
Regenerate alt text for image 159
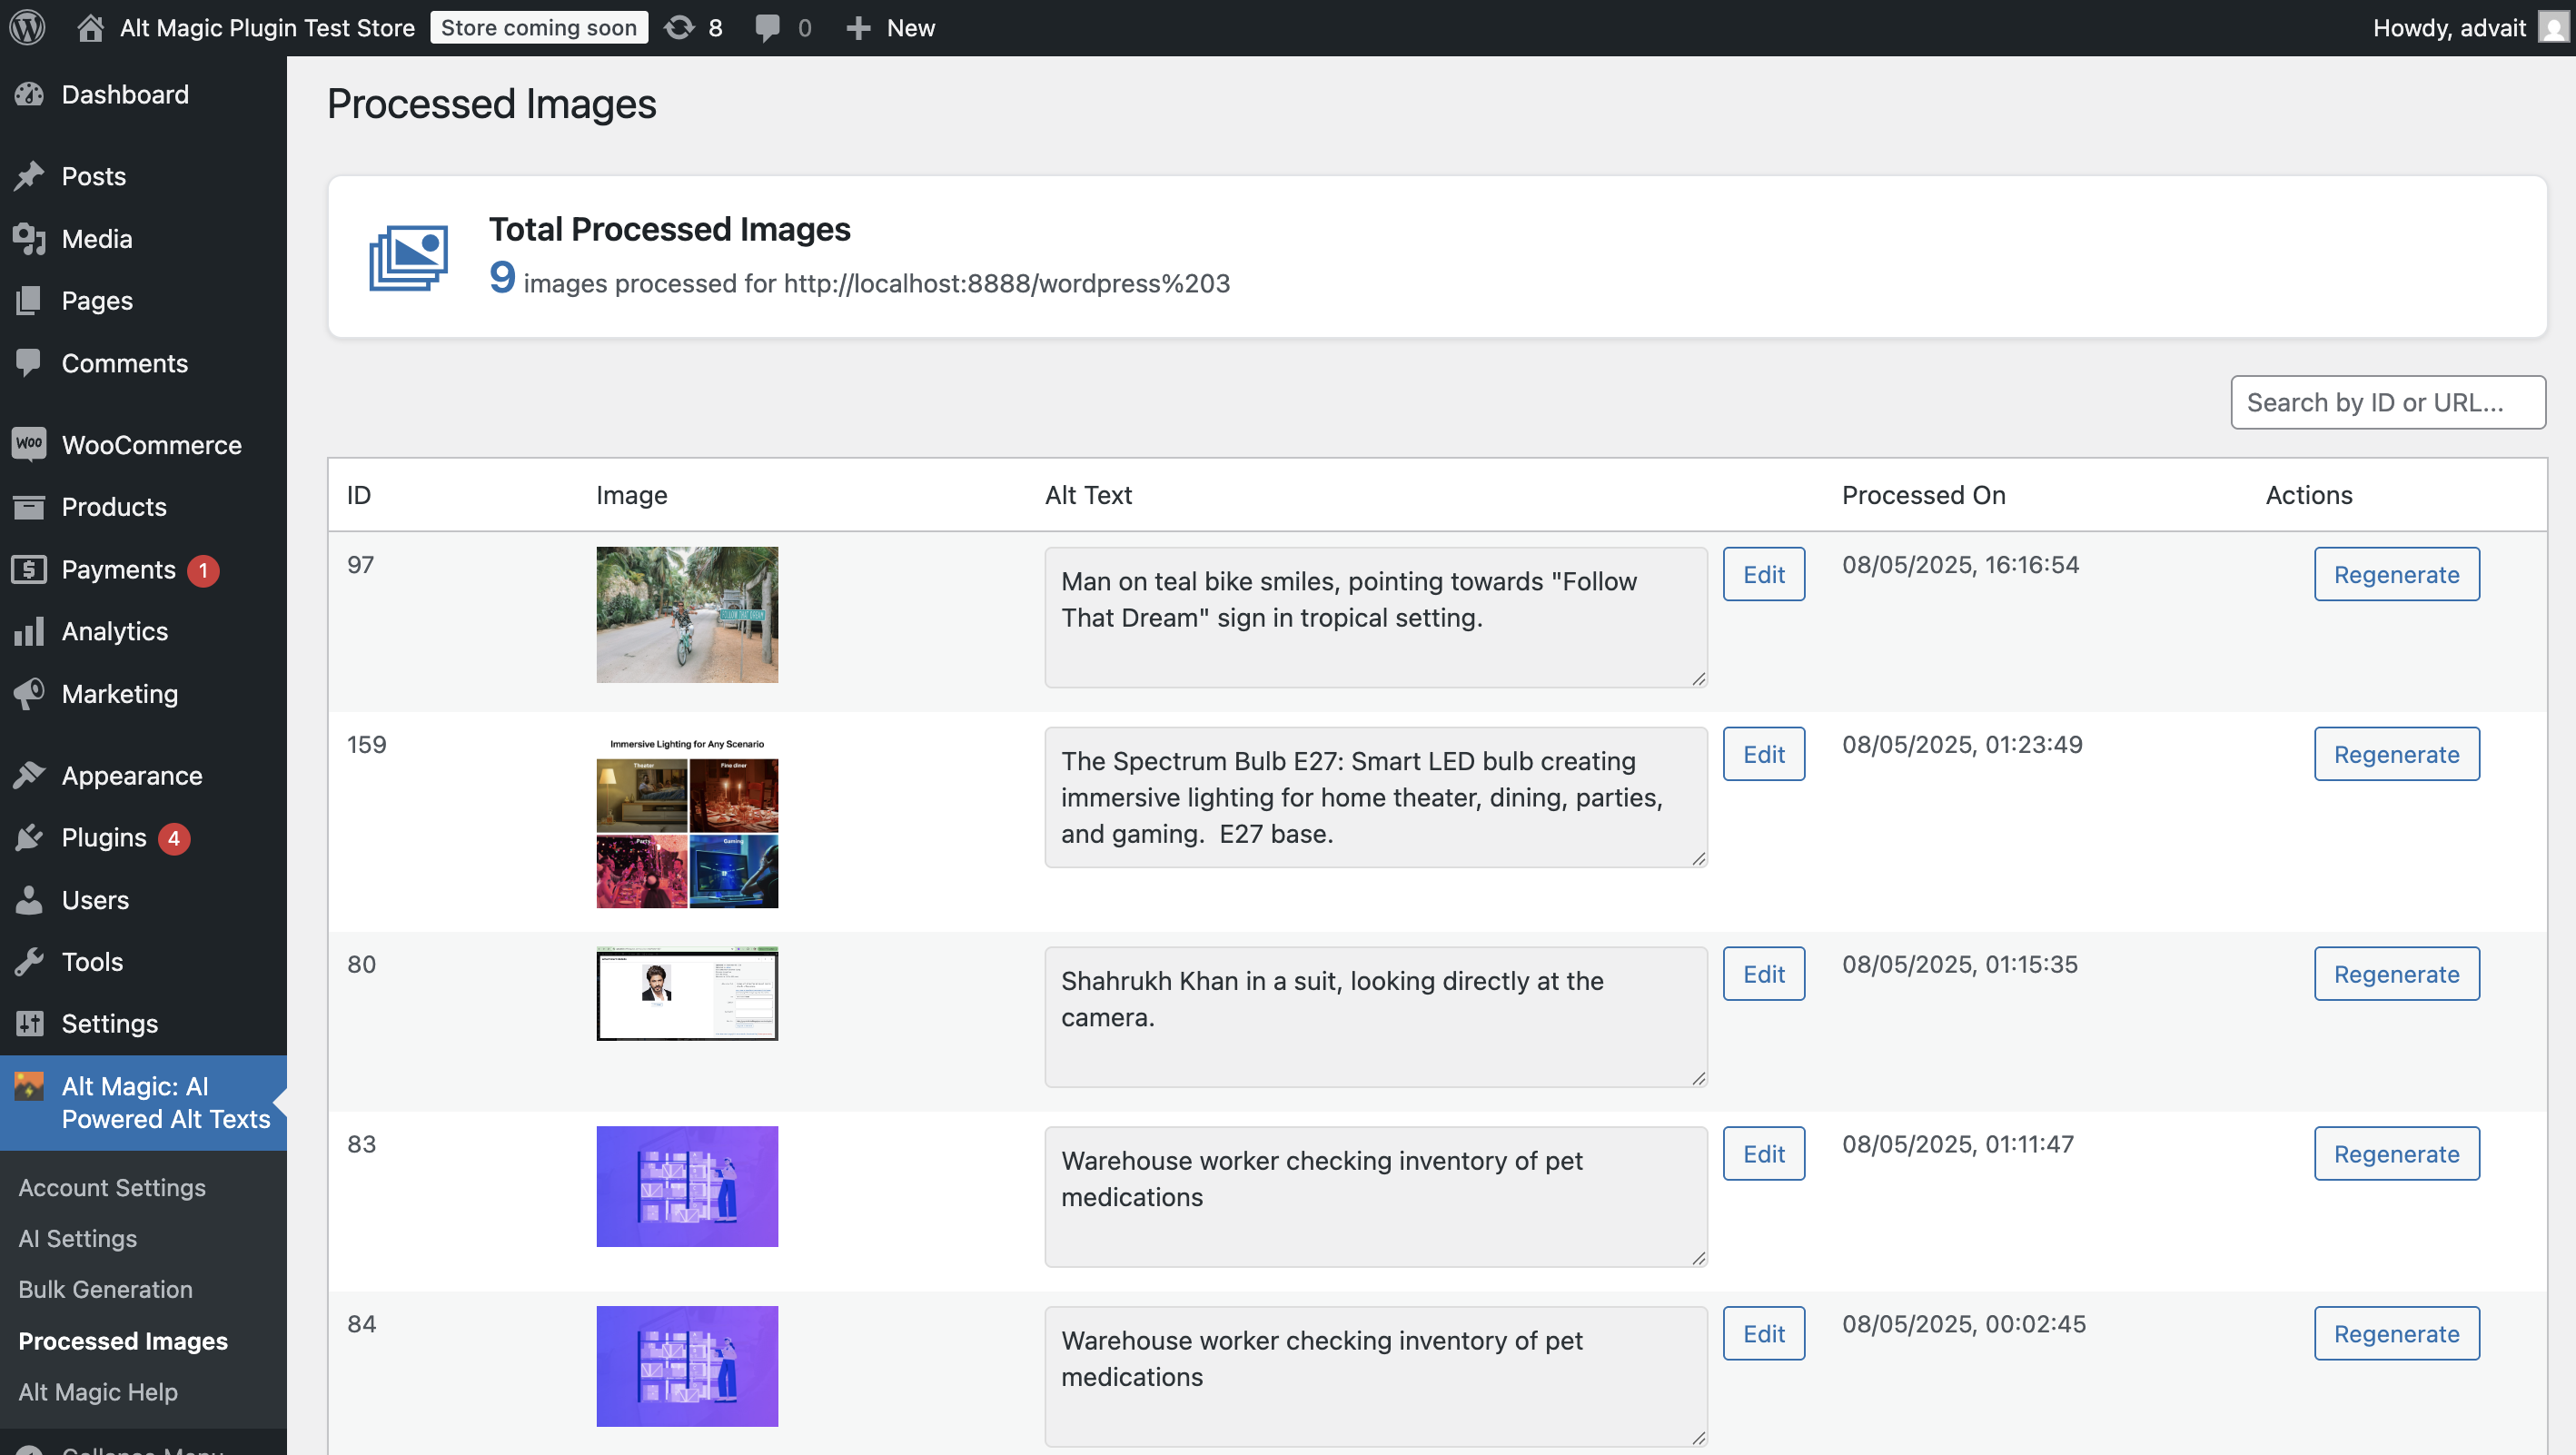coord(2396,754)
